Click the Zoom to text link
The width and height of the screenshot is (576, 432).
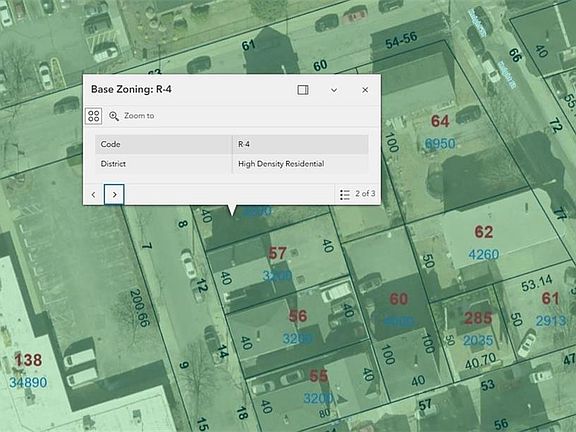click(139, 116)
